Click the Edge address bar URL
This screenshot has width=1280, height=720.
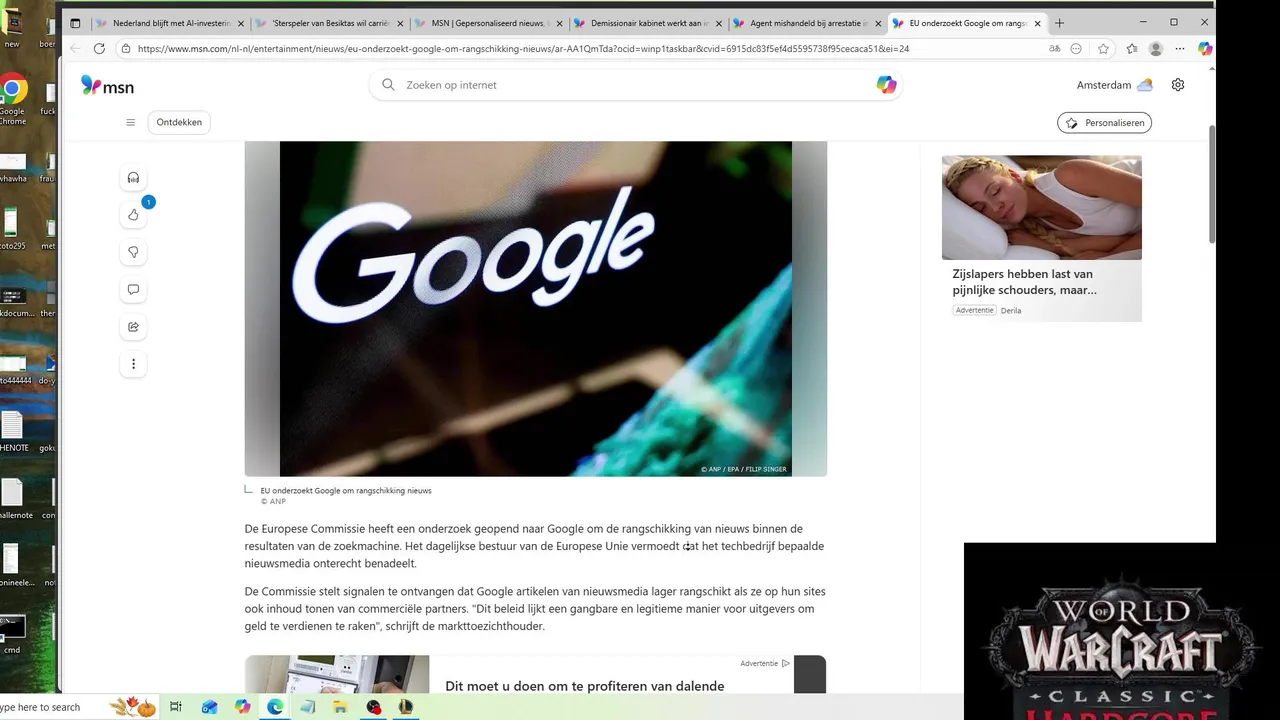tap(523, 48)
